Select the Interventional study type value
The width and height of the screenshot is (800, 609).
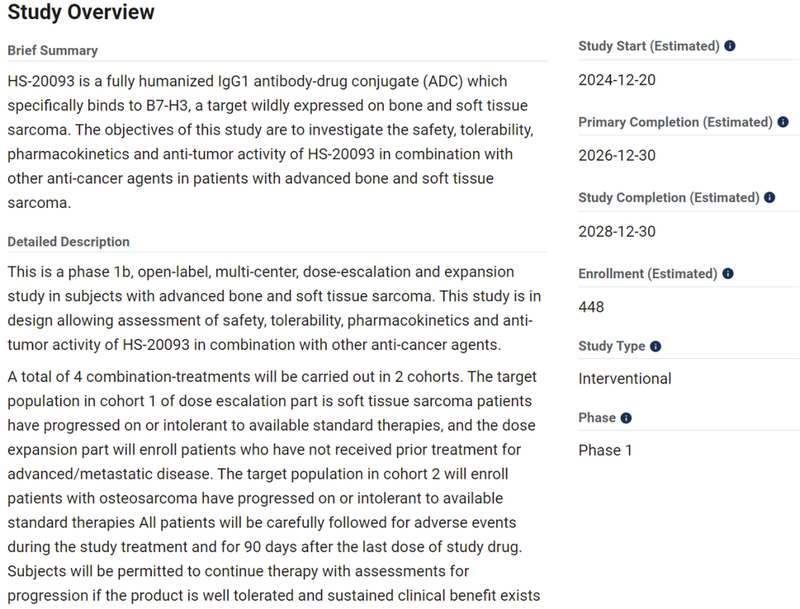(x=625, y=378)
